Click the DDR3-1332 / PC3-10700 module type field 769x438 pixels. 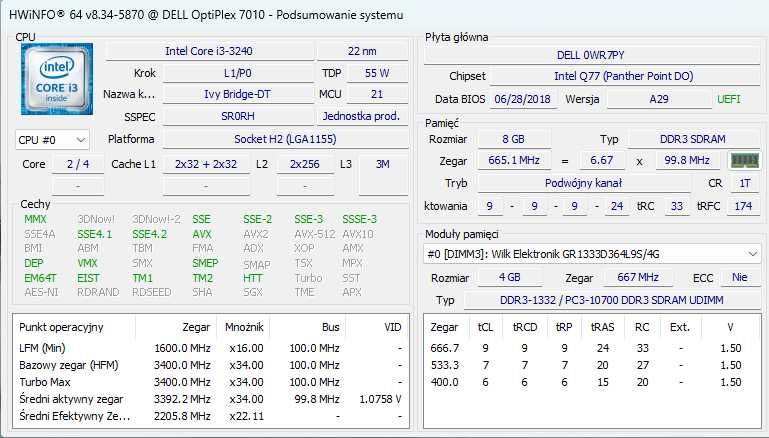608,300
